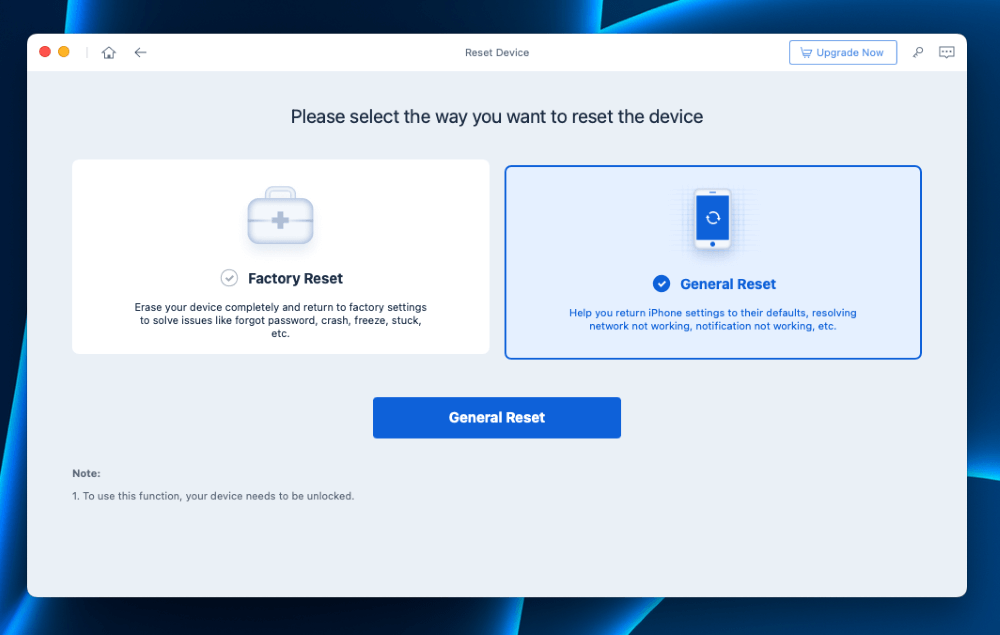
Task: Minimize the window with yellow button
Action: (x=64, y=52)
